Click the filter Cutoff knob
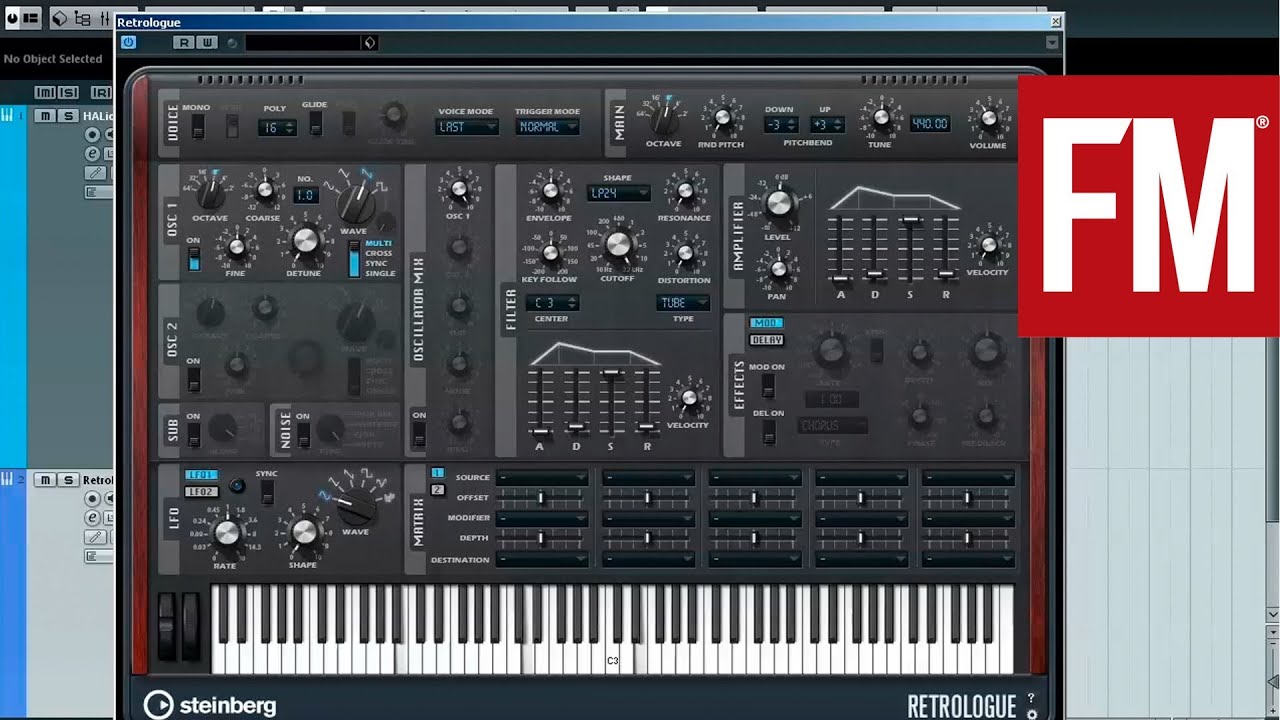This screenshot has width=1280, height=720. point(619,245)
